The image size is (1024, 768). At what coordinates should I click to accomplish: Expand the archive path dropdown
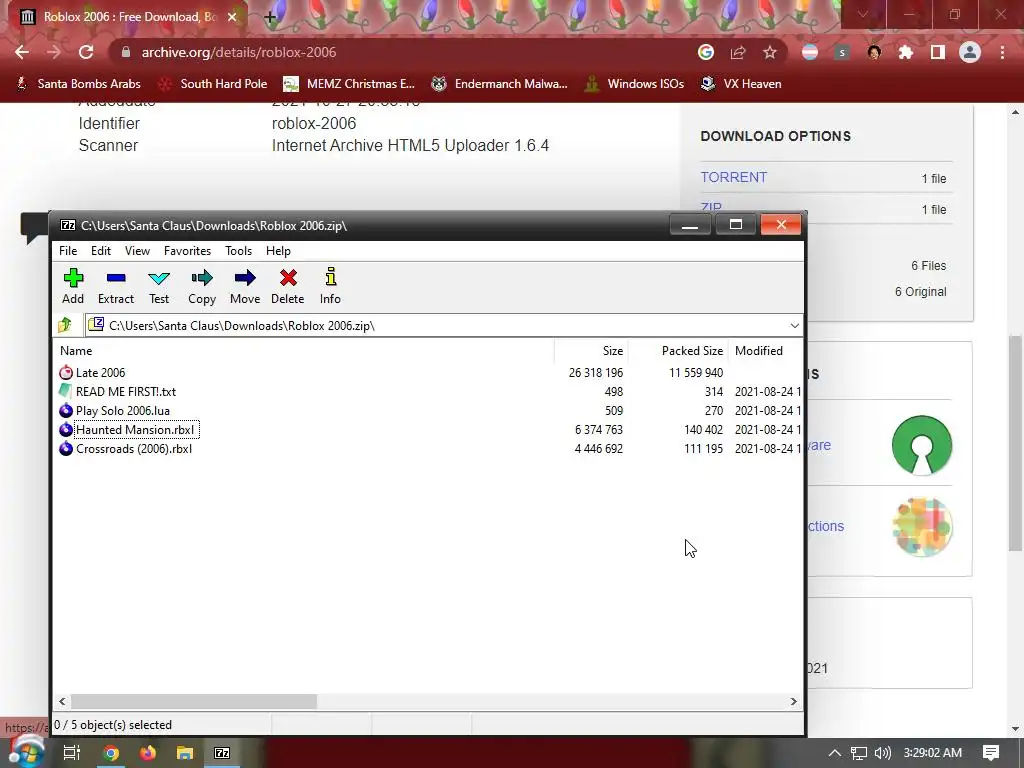pyautogui.click(x=794, y=325)
